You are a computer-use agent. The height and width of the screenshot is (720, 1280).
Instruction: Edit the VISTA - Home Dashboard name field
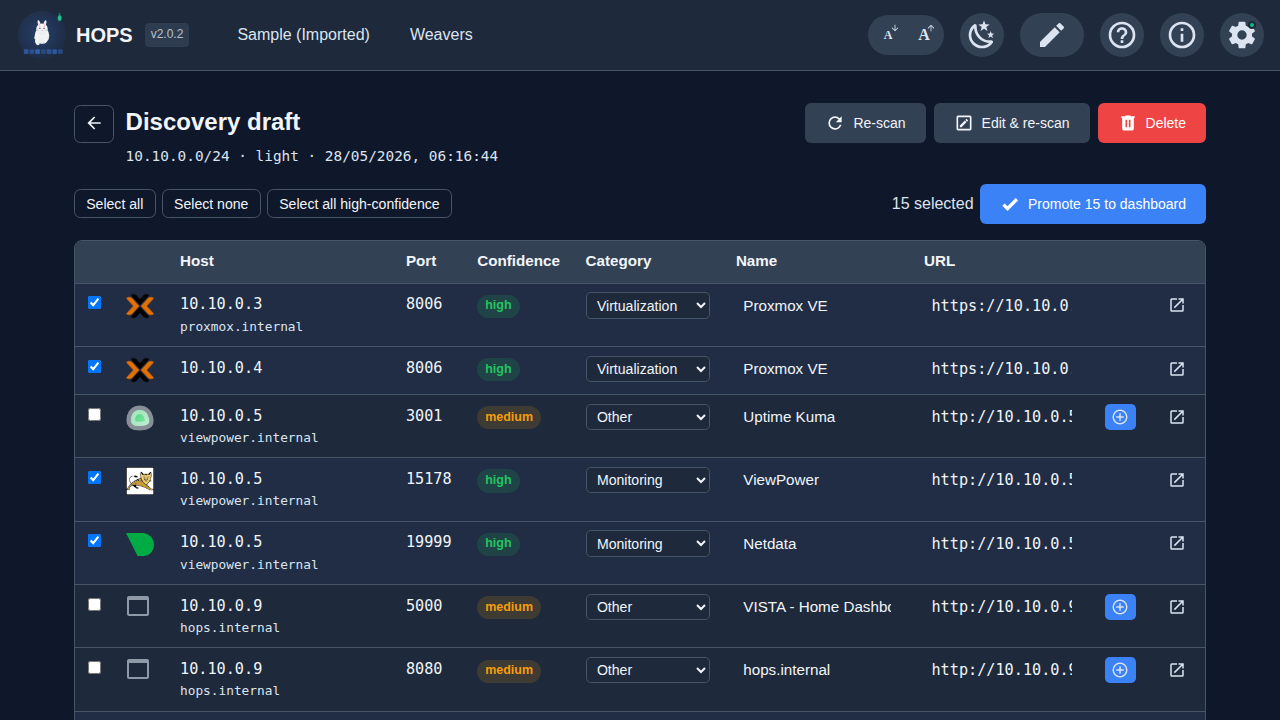[819, 607]
